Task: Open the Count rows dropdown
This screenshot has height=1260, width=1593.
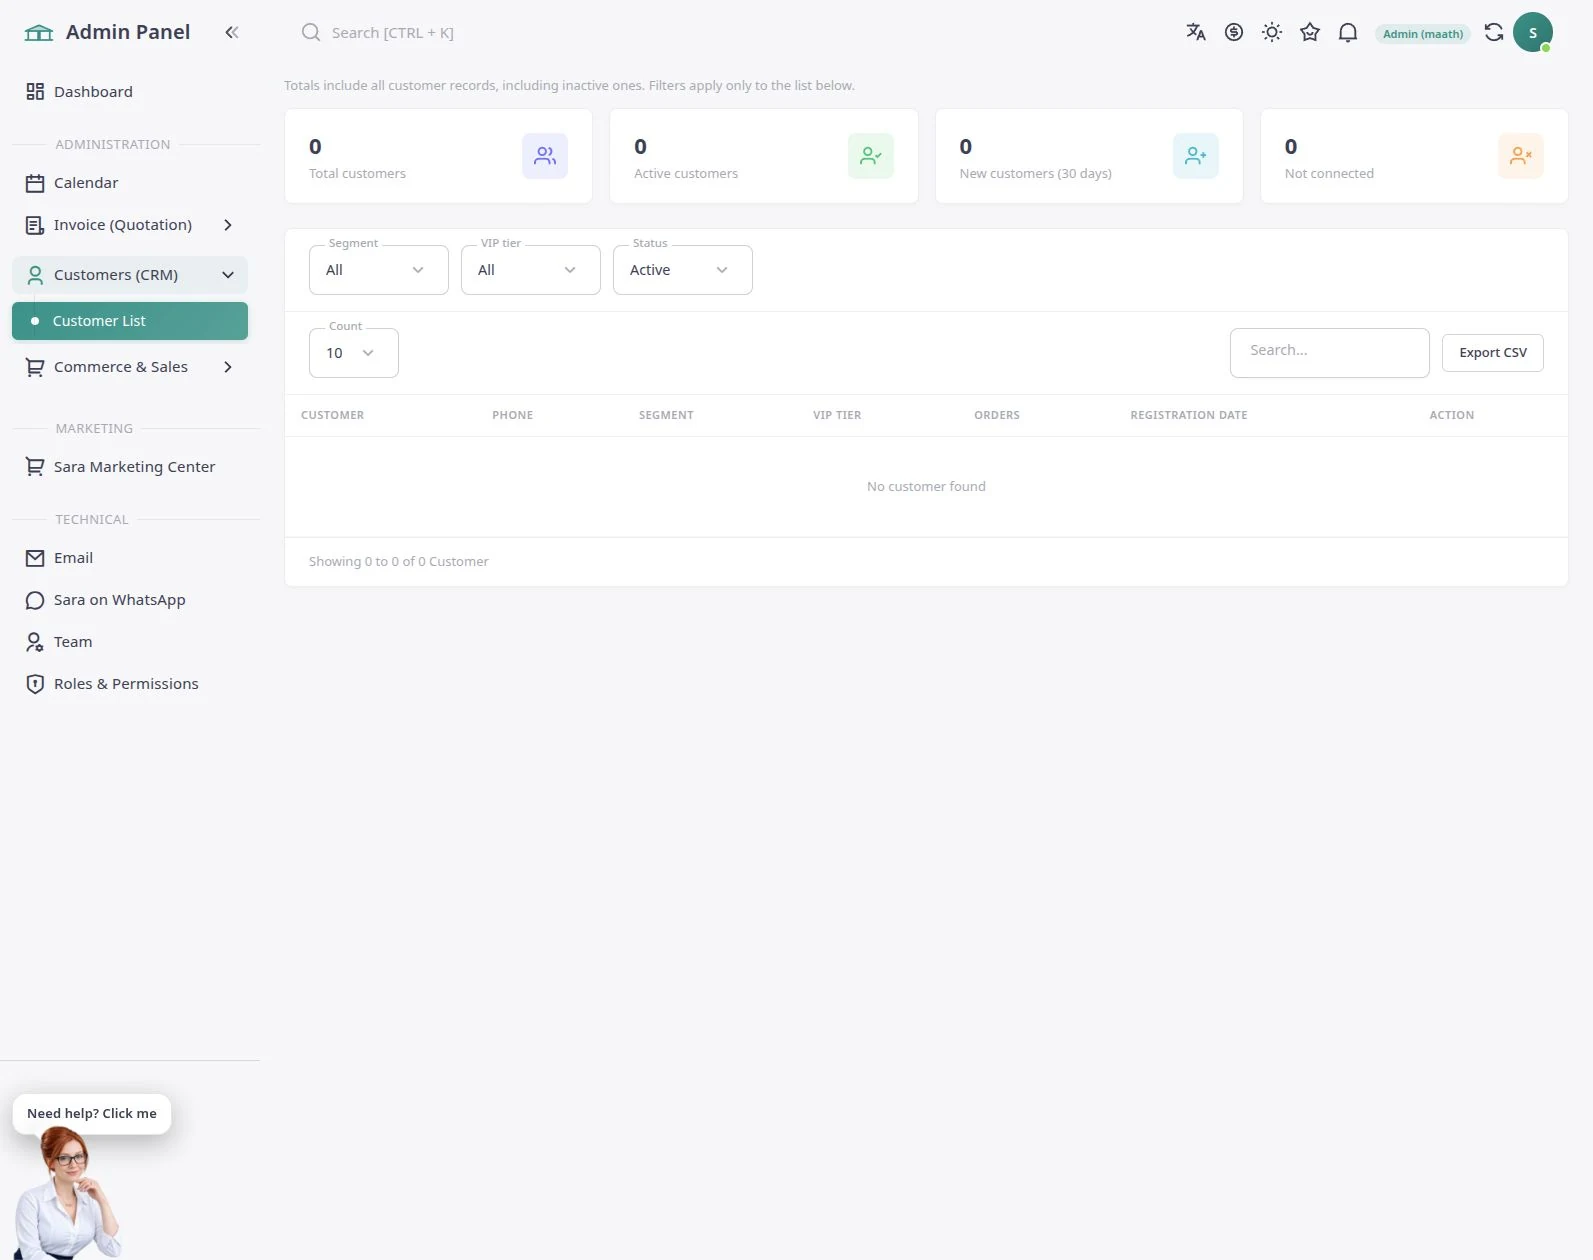Action: pyautogui.click(x=354, y=353)
